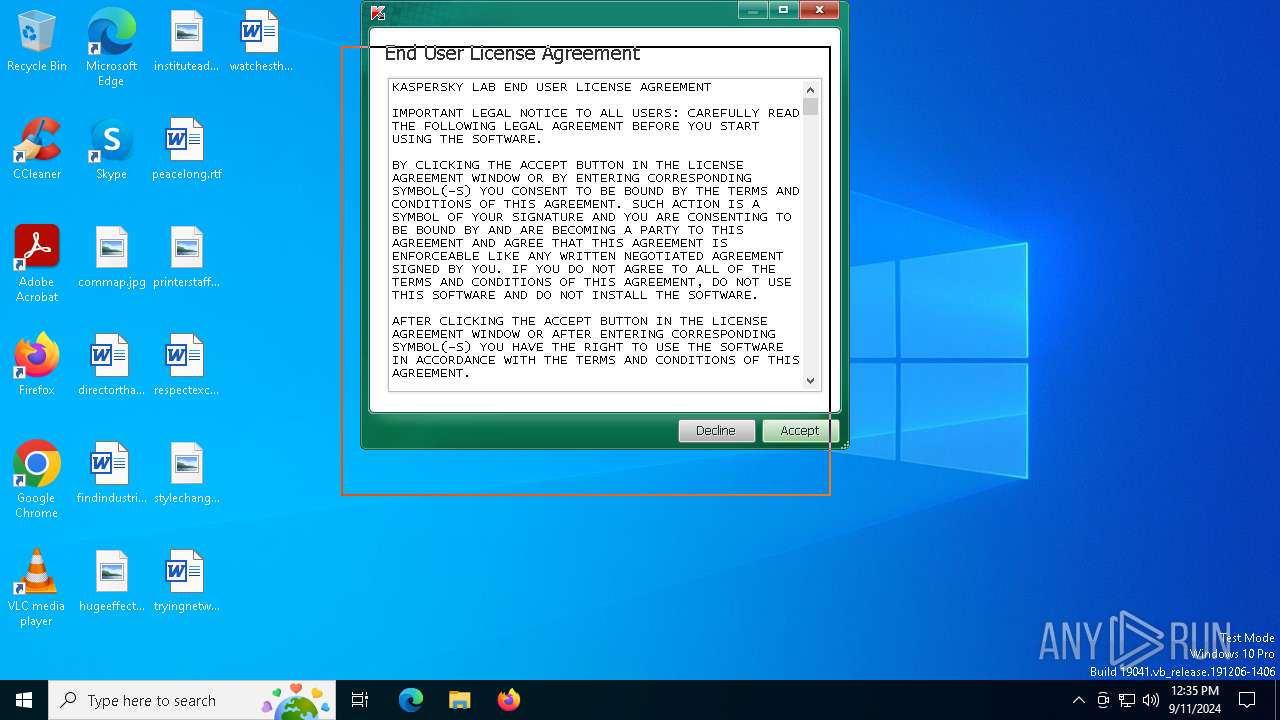Select the Microsoft Edge desktop shortcut
The width and height of the screenshot is (1280, 720).
click(111, 48)
